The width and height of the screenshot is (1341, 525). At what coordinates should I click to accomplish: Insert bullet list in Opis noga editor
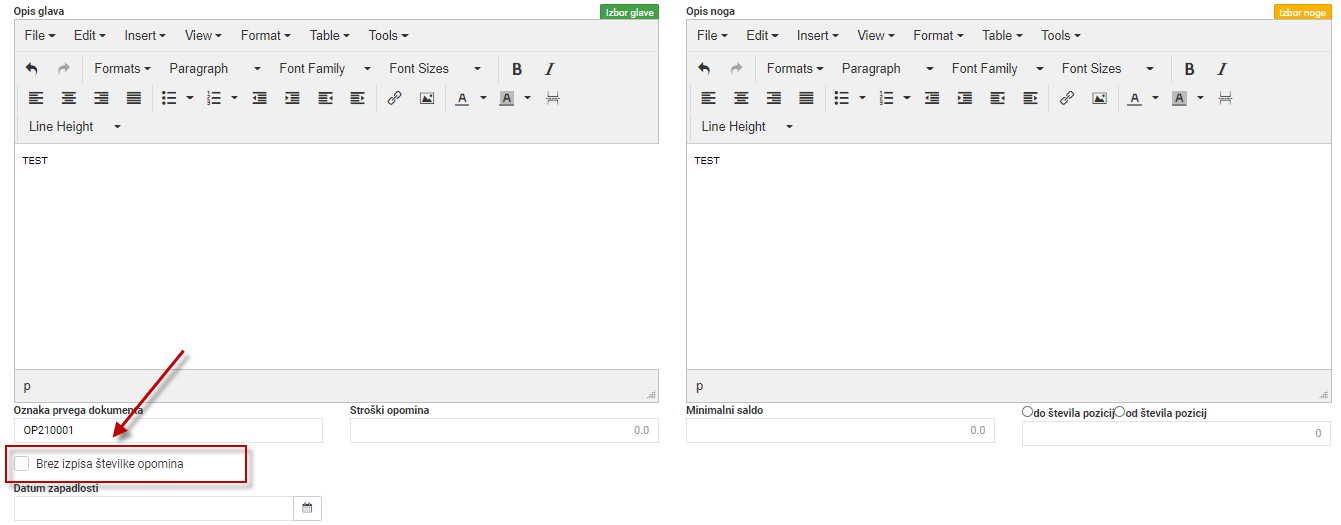[x=842, y=98]
